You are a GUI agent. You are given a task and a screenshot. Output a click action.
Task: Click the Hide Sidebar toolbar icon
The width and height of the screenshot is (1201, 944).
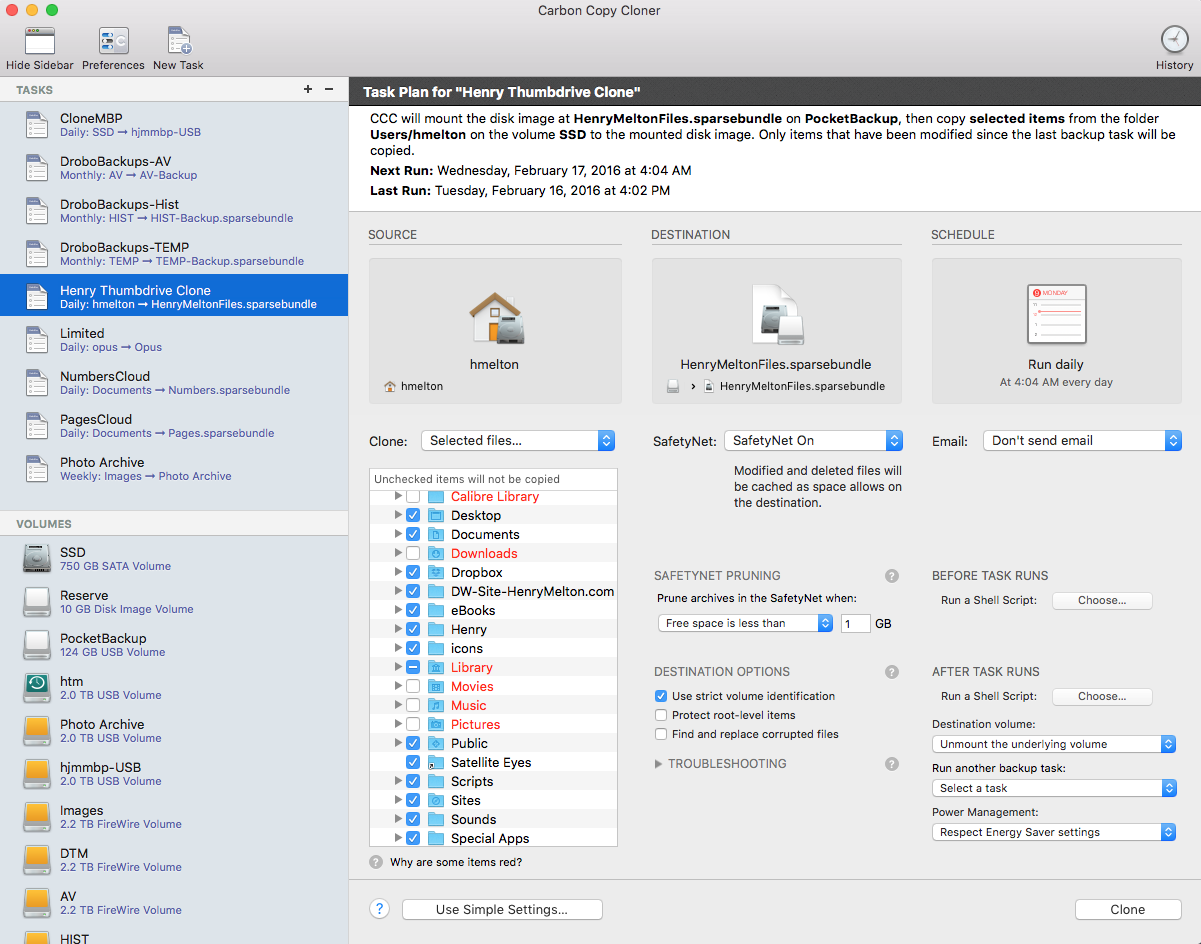[40, 41]
